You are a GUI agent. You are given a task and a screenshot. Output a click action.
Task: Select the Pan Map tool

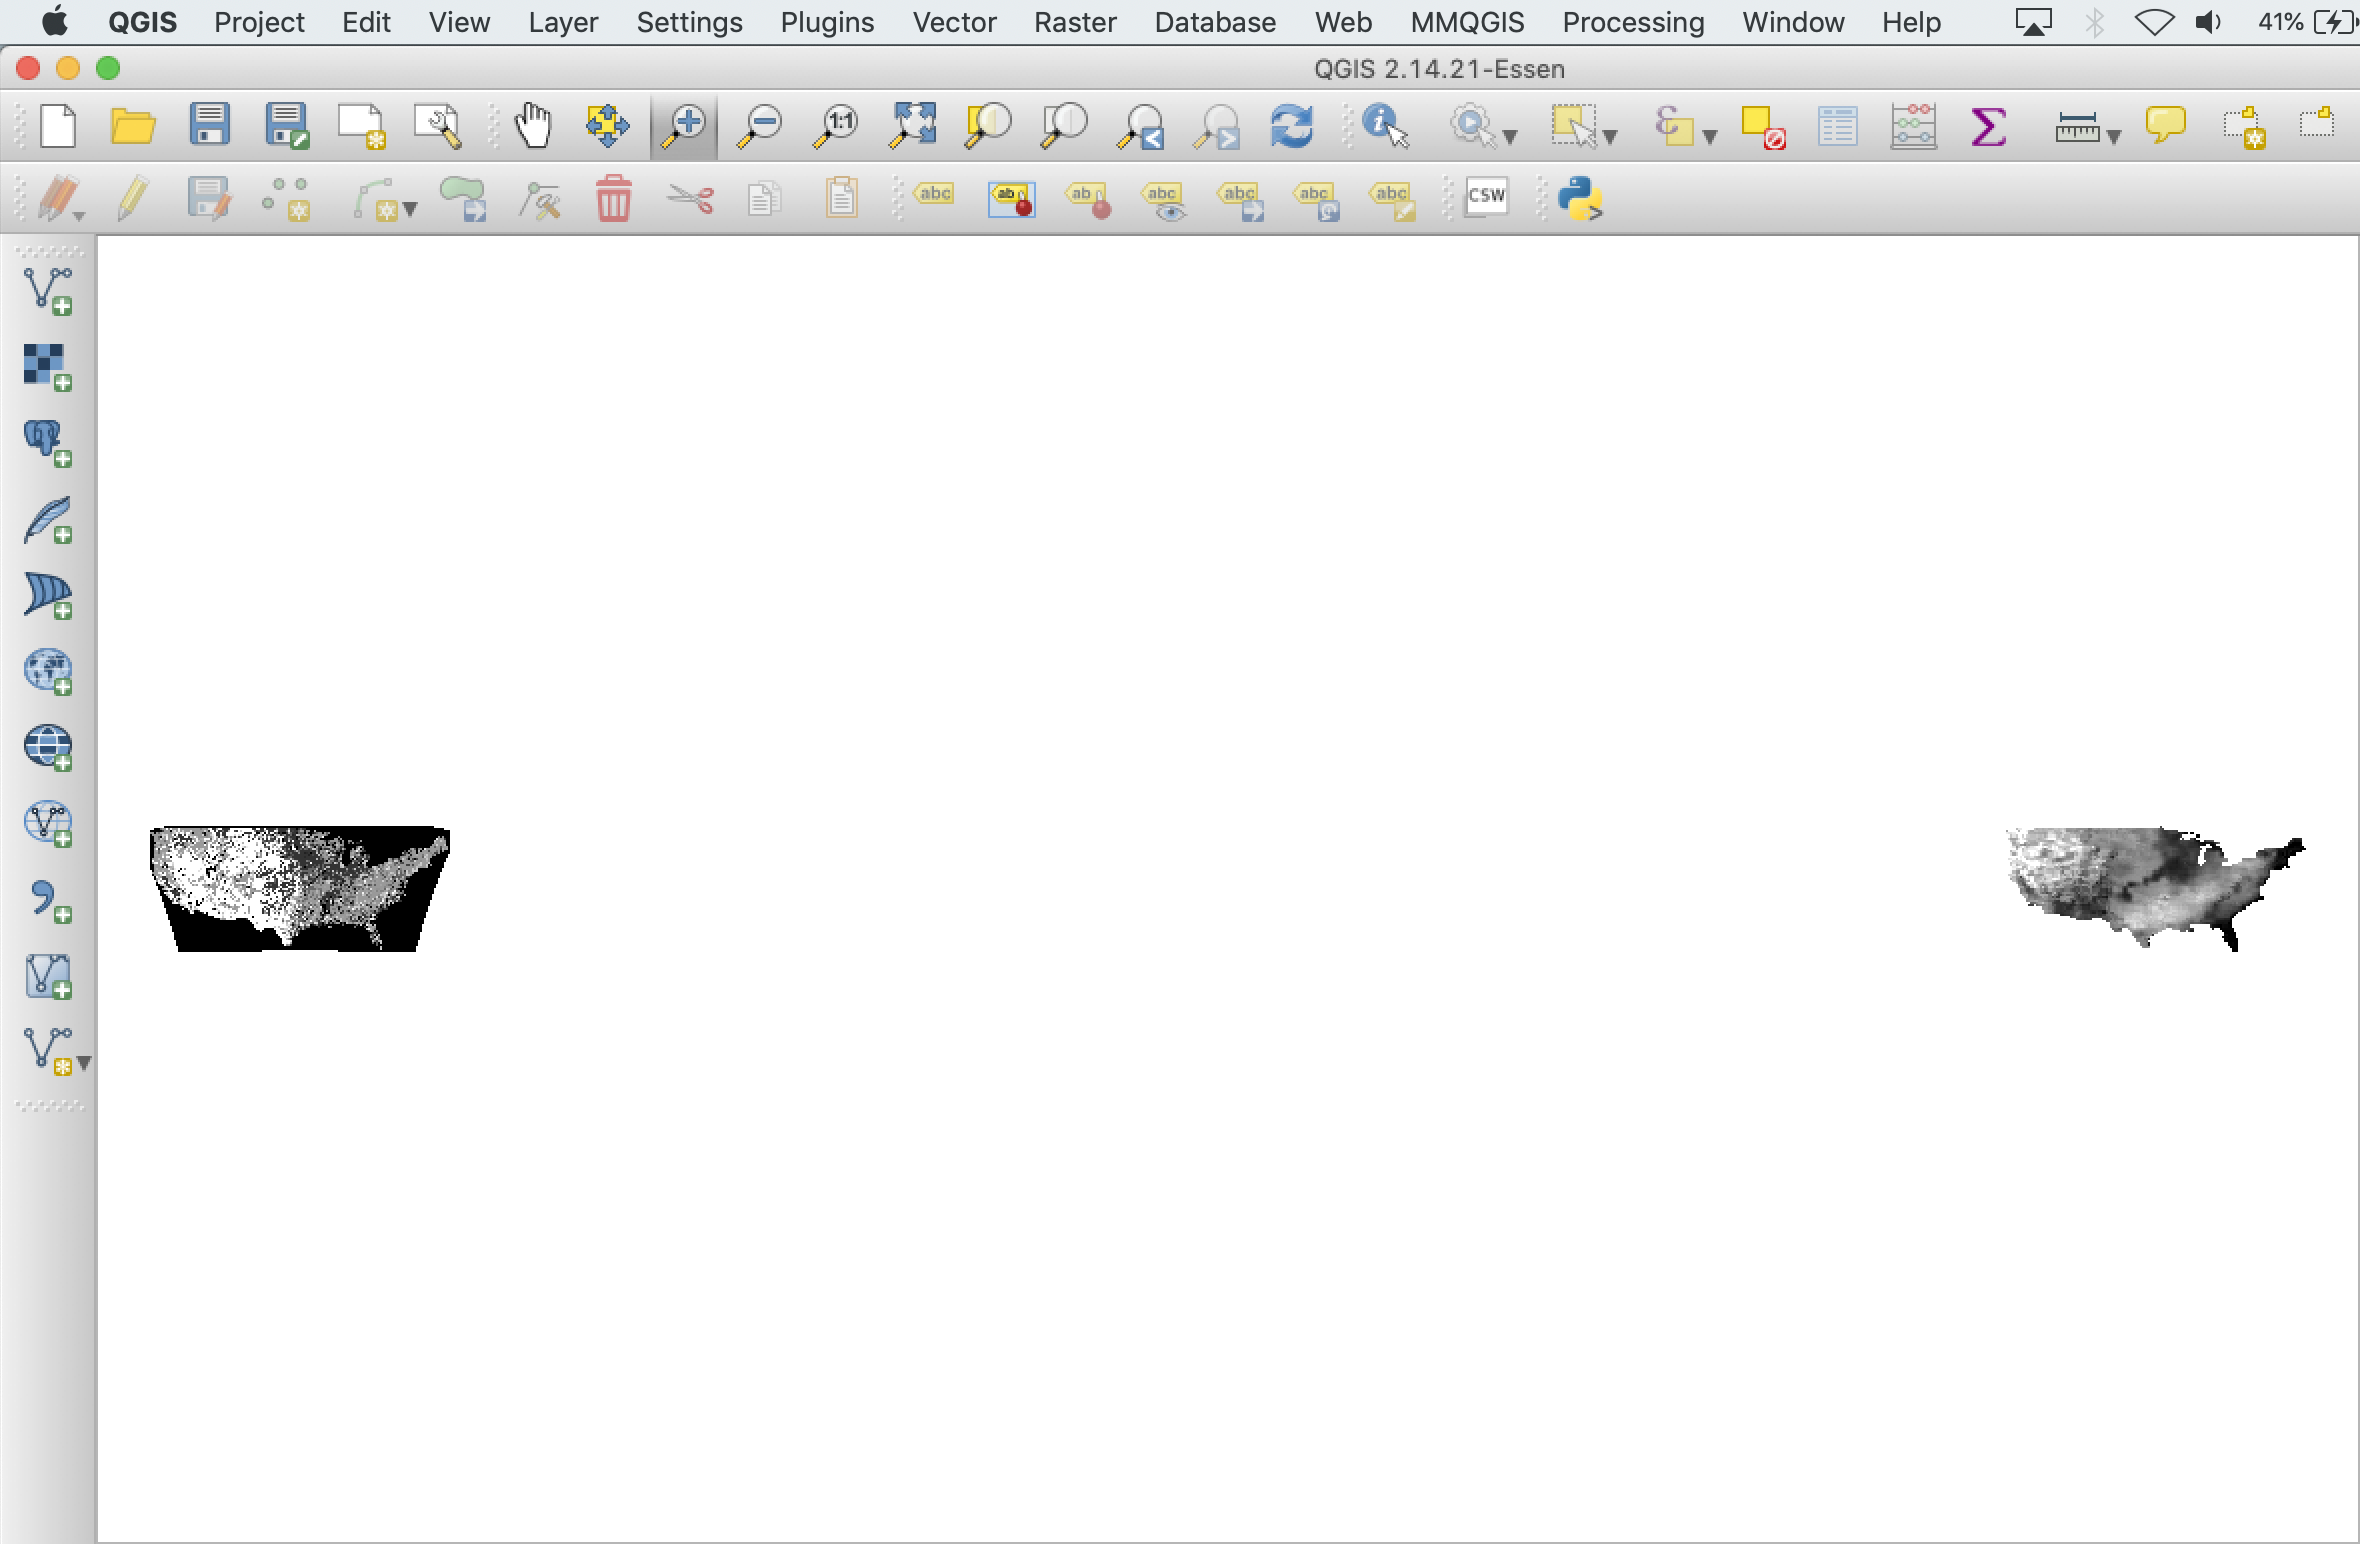tap(532, 129)
